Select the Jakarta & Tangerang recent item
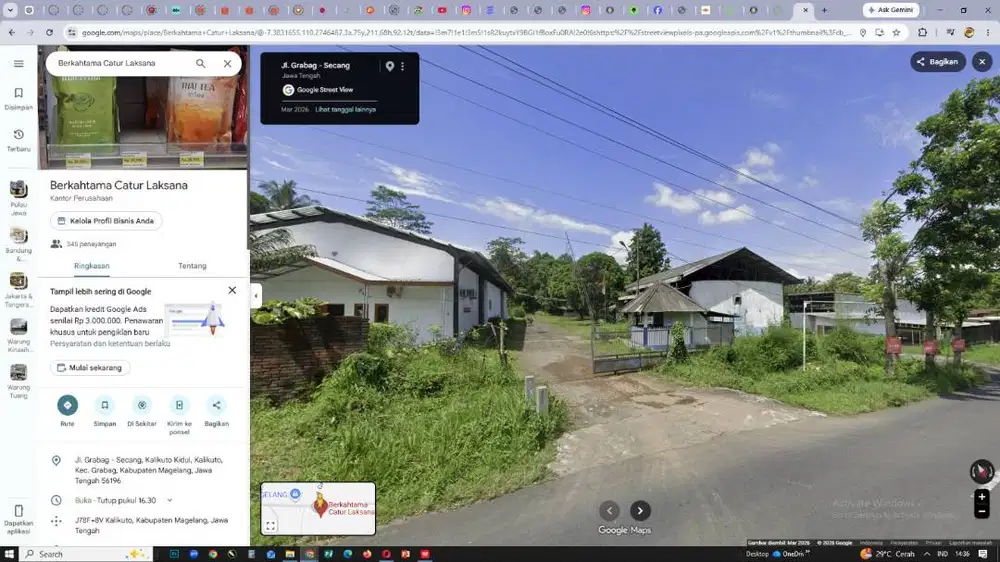This screenshot has height=562, width=1000. click(x=18, y=290)
